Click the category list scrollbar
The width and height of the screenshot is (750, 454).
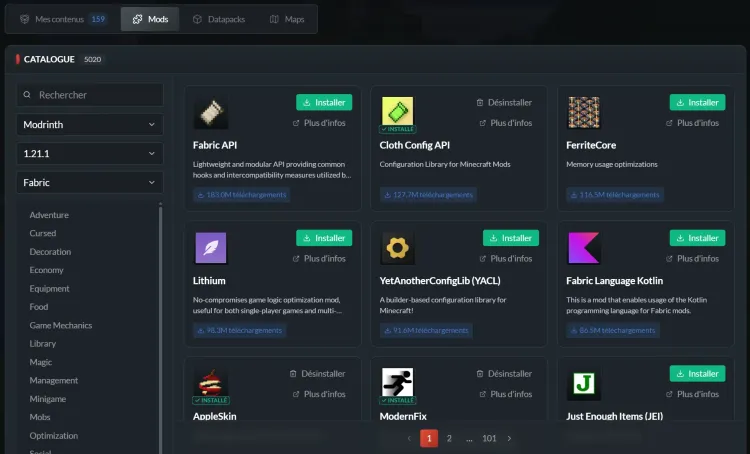point(160,328)
